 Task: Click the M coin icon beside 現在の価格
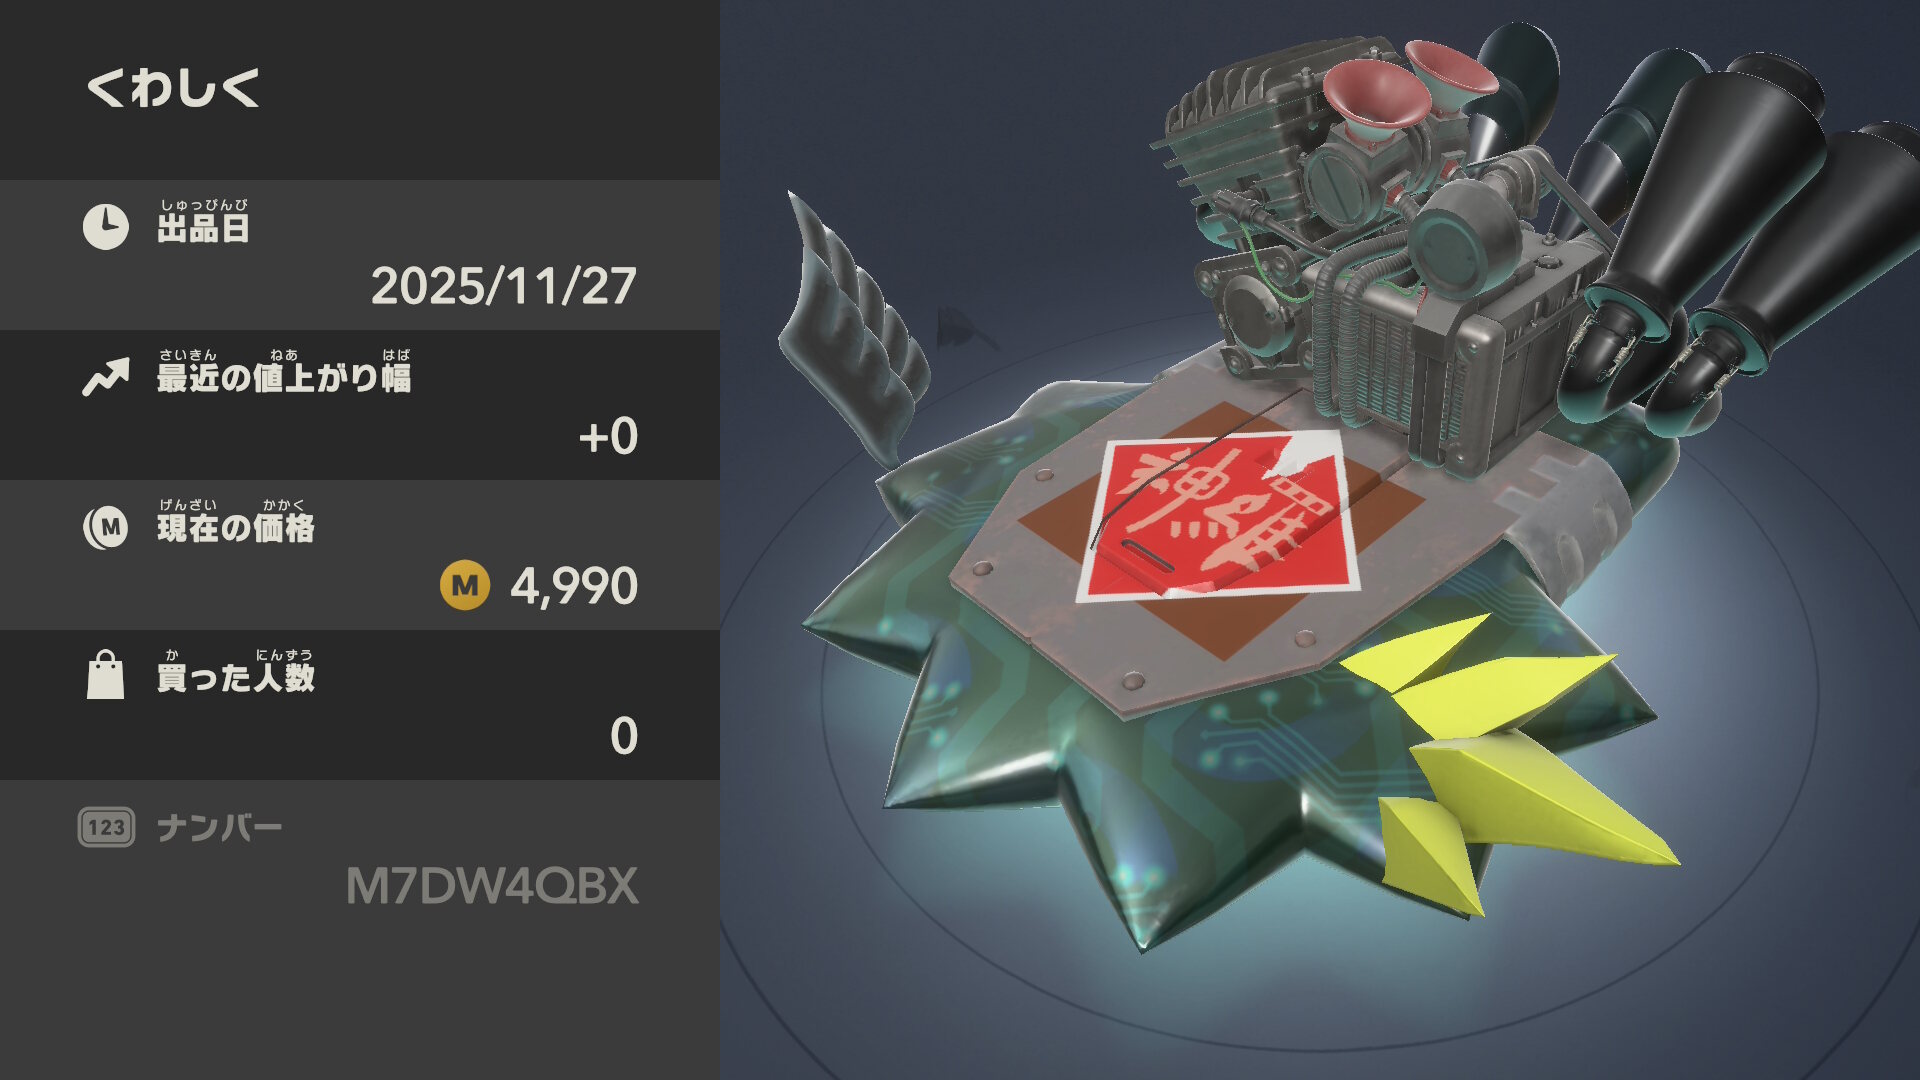pos(105,527)
